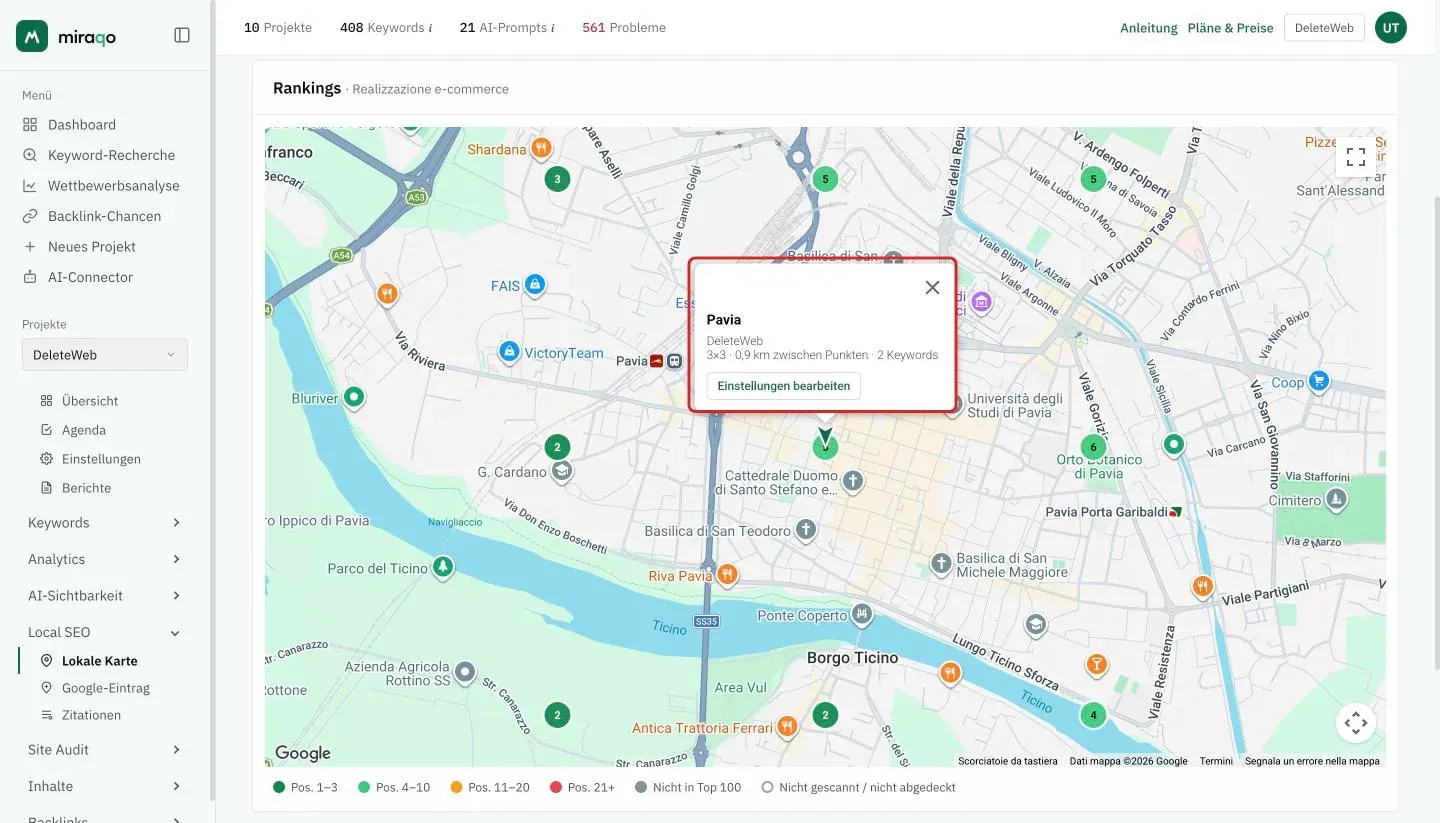This screenshot has width=1440, height=823.
Task: Open the Pläne & Preise link
Action: coord(1230,28)
